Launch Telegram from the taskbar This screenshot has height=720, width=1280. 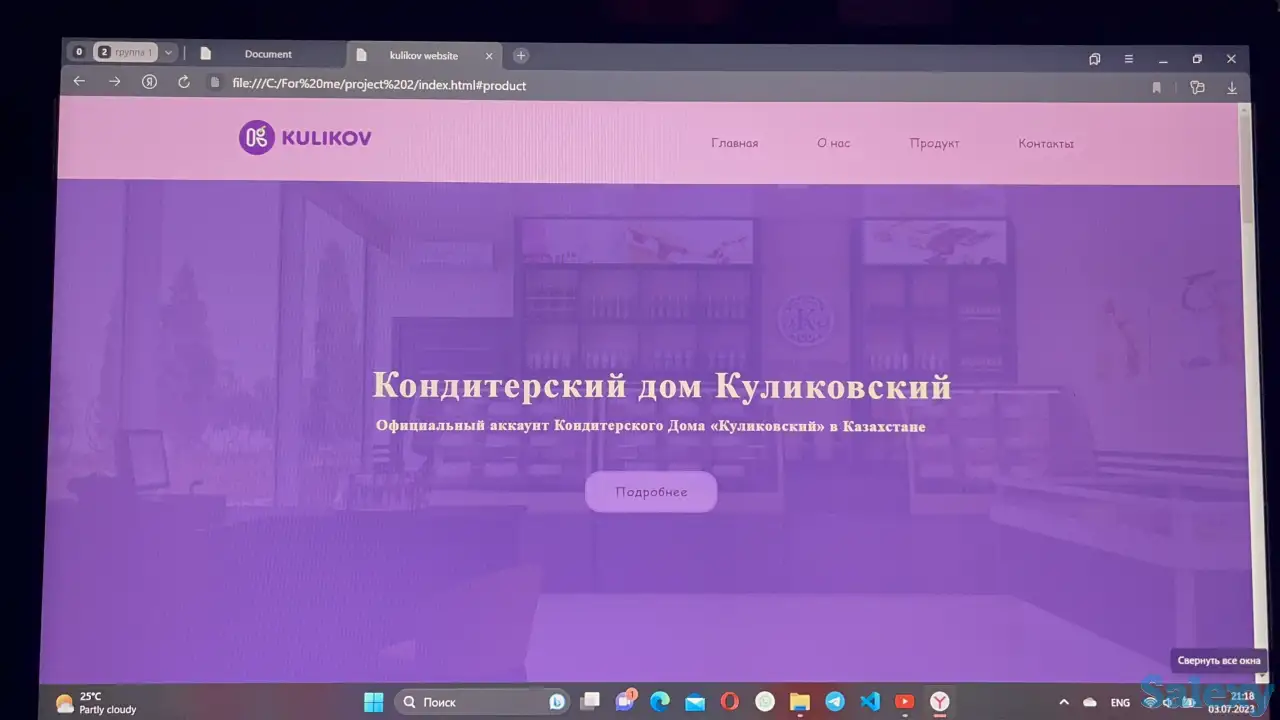coord(835,701)
